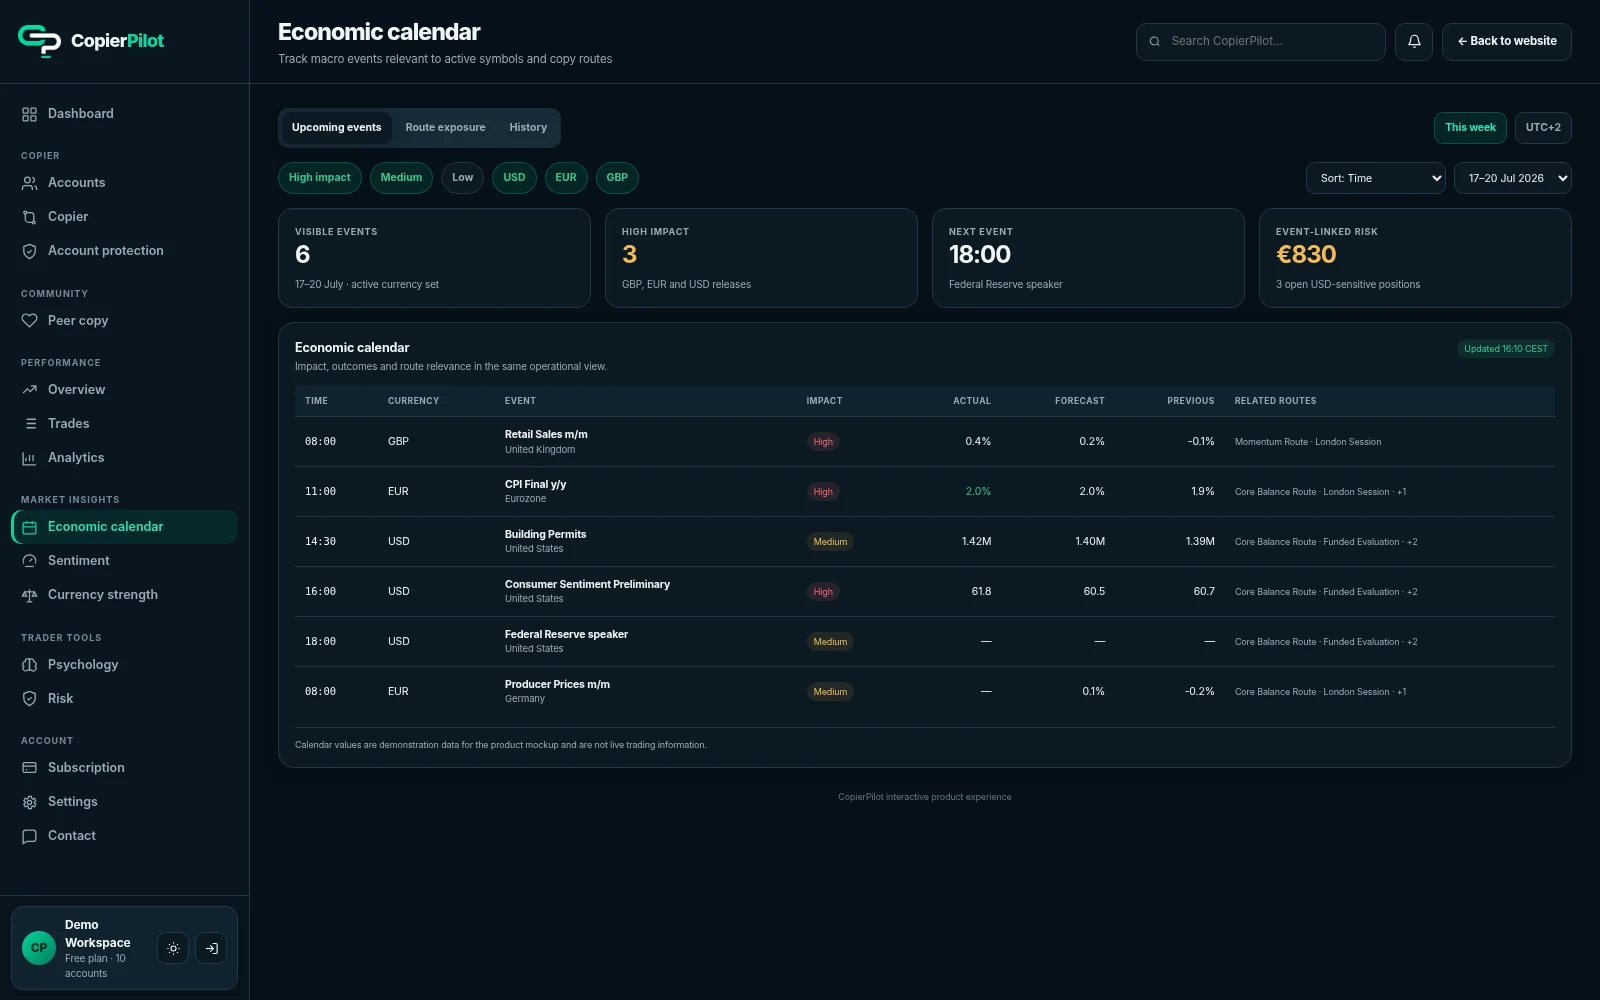Click the Psychology brain icon
The width and height of the screenshot is (1600, 1000).
[x=29, y=665]
